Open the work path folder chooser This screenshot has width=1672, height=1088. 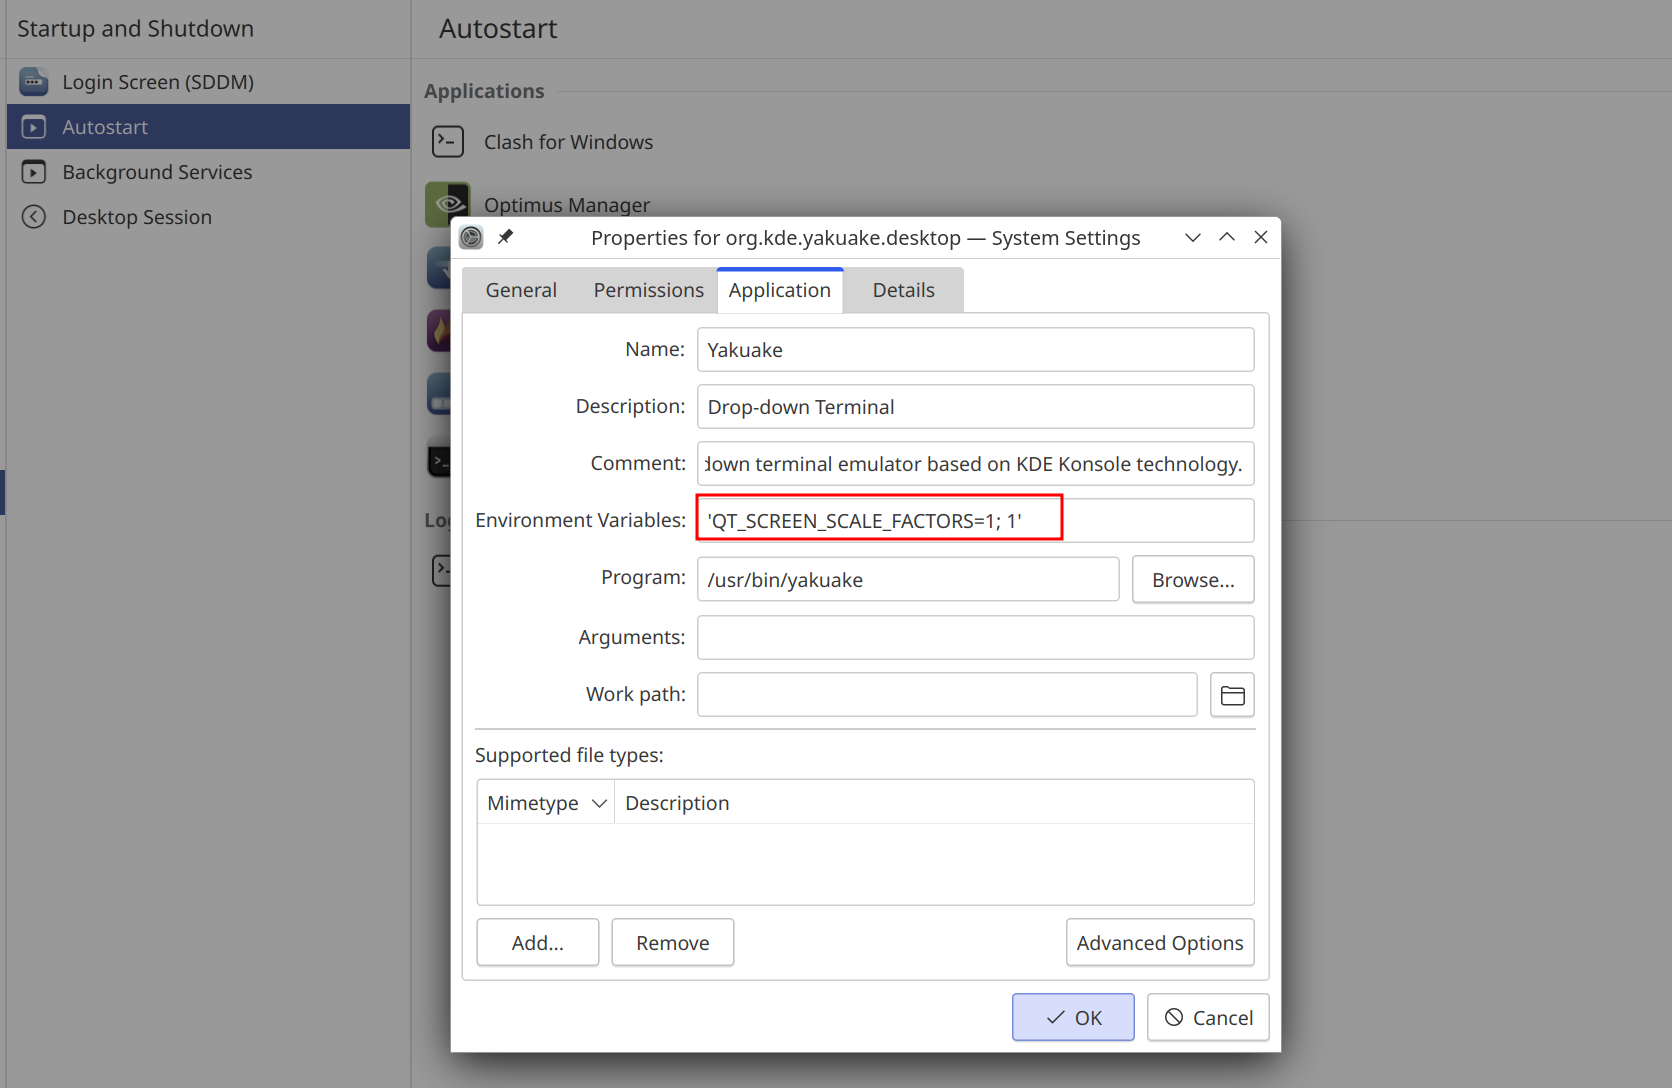tap(1232, 695)
